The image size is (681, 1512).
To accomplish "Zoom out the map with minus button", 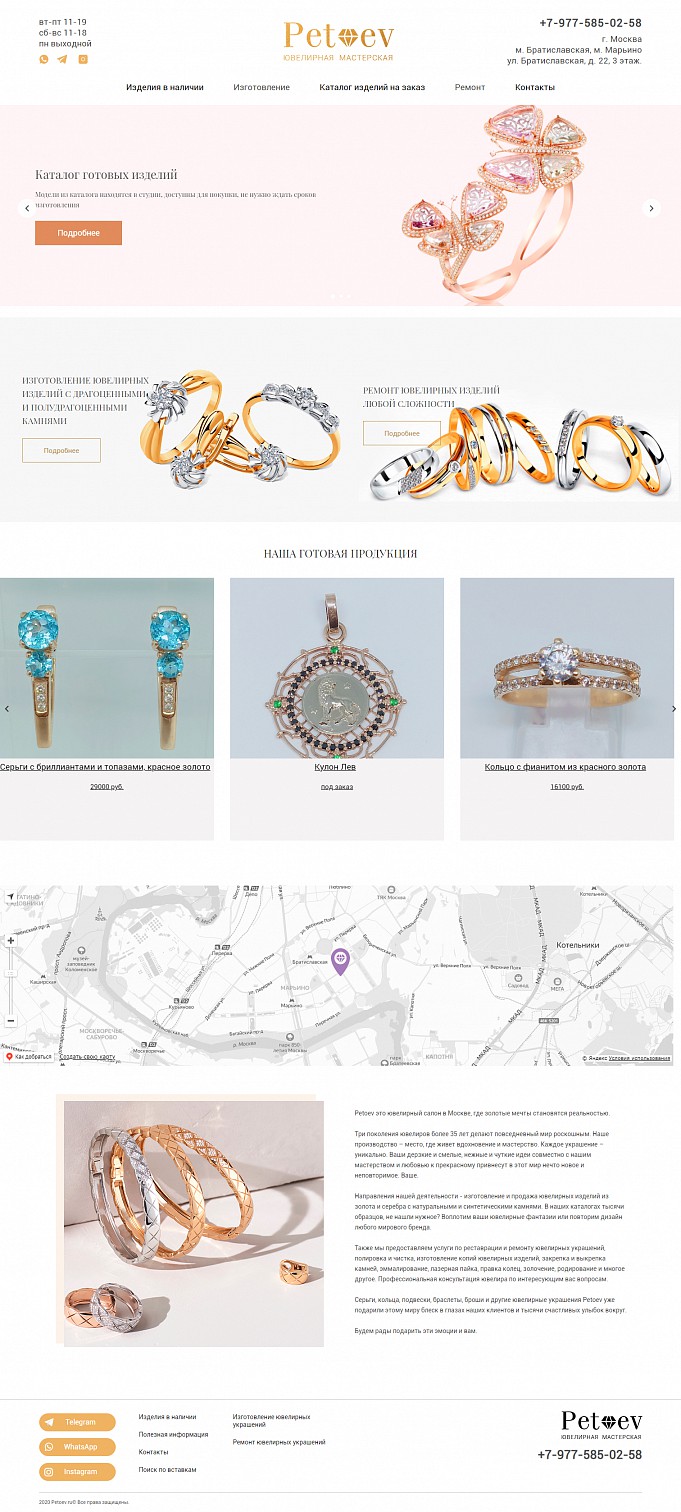I will point(11,1021).
